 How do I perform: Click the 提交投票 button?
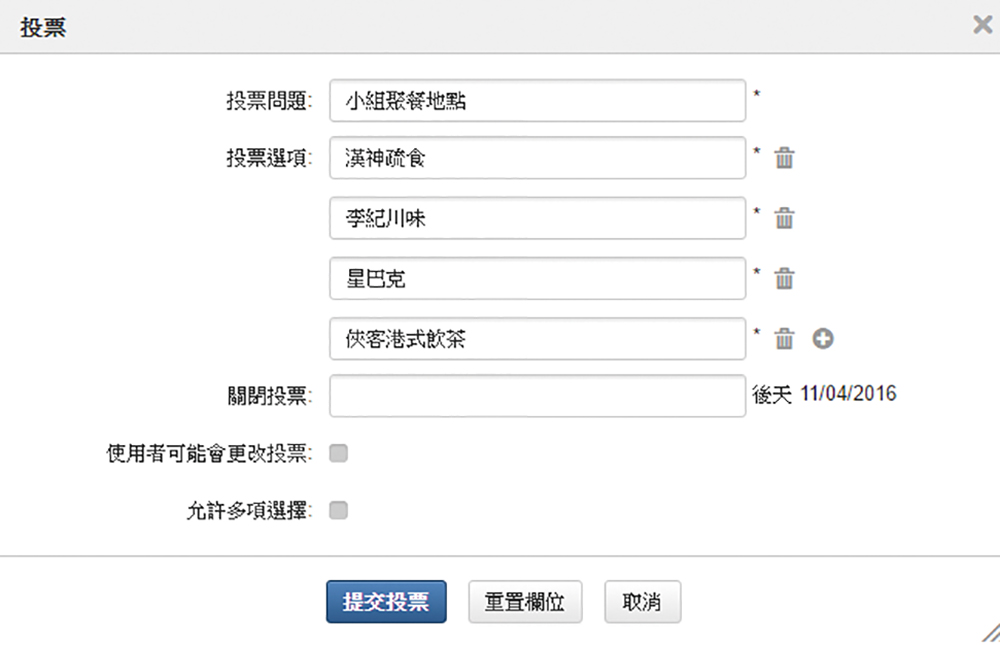(386, 602)
